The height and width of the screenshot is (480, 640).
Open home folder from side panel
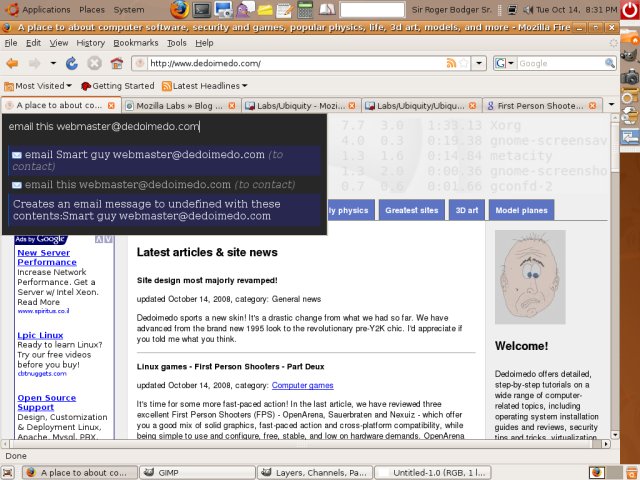tap(630, 38)
